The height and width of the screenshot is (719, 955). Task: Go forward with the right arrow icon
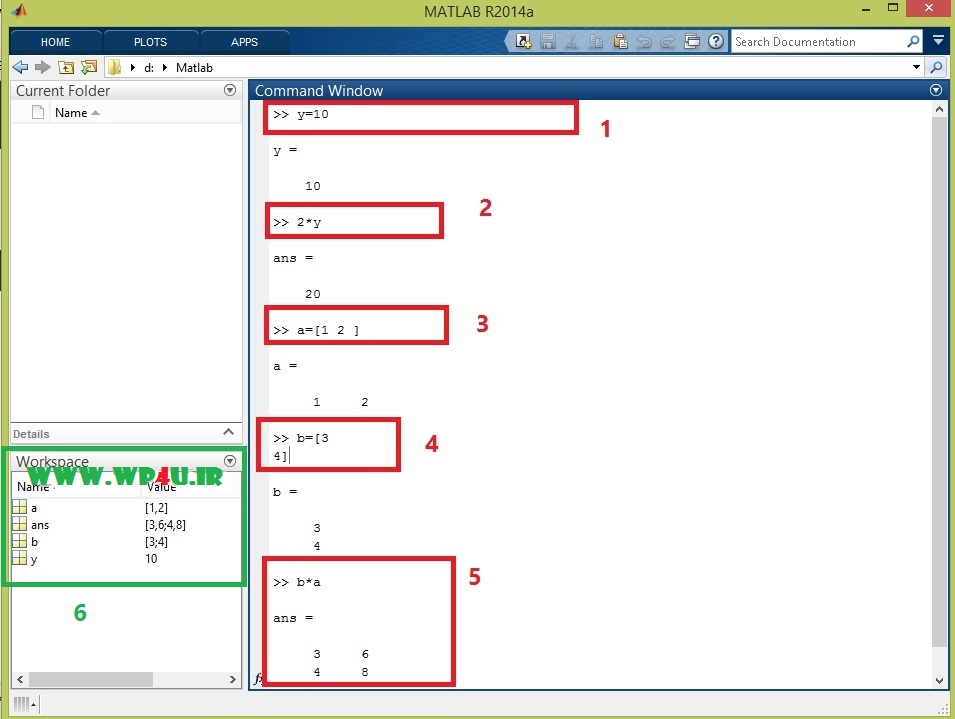coord(43,67)
